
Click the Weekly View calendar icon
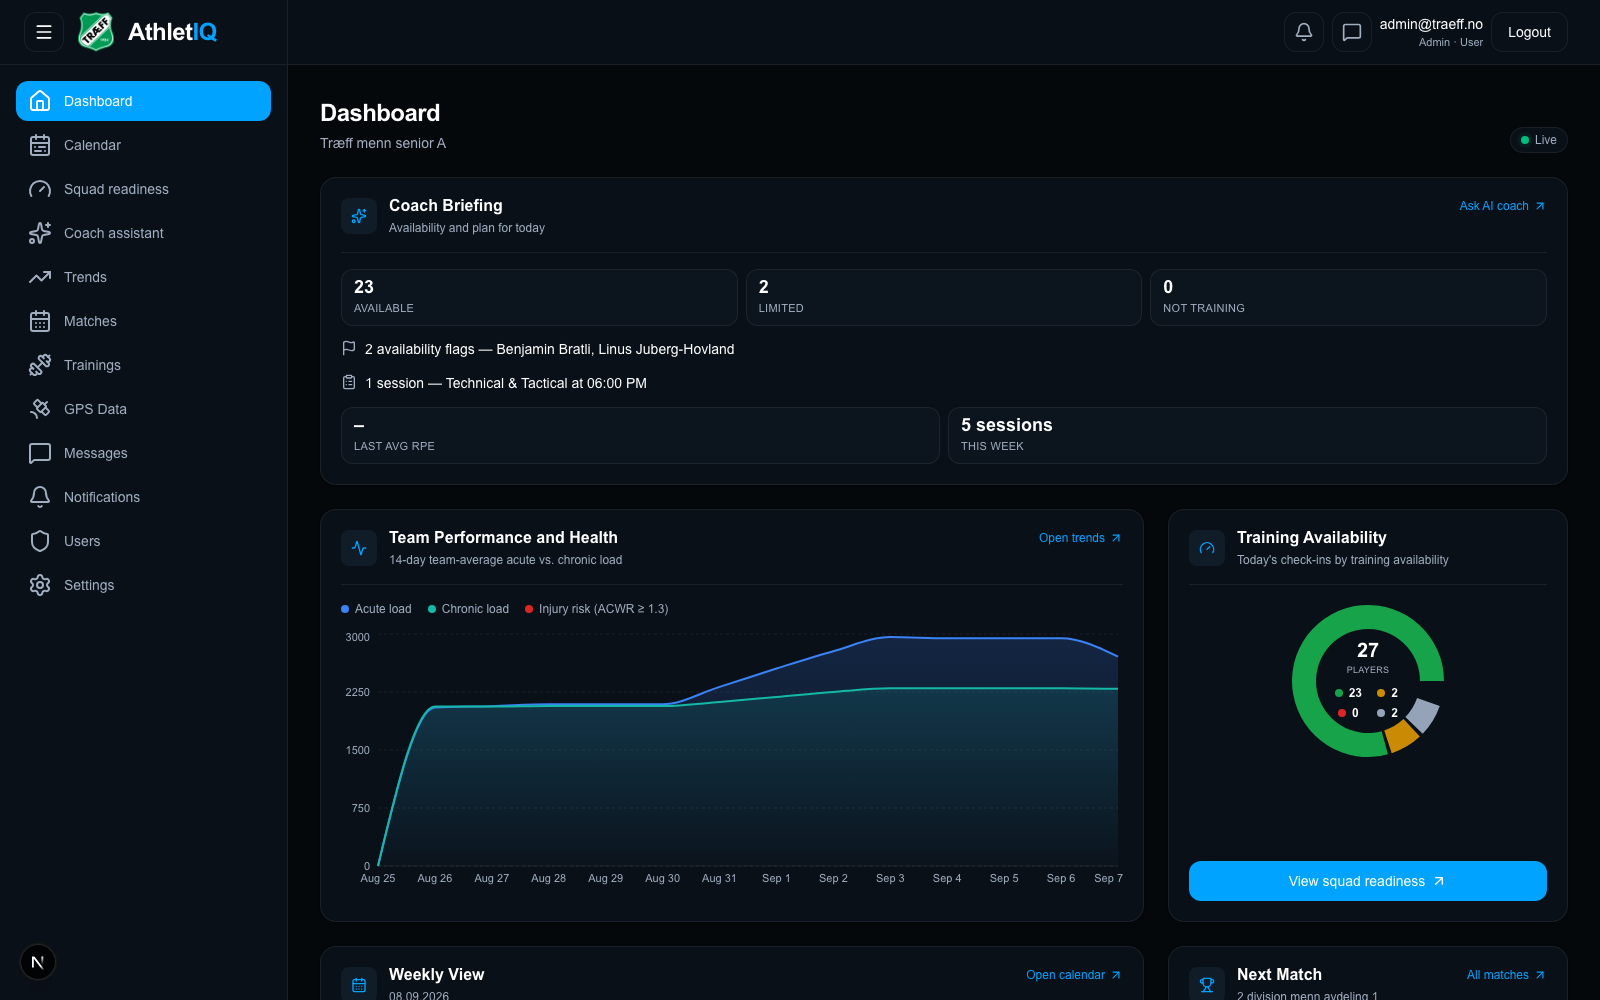(359, 985)
